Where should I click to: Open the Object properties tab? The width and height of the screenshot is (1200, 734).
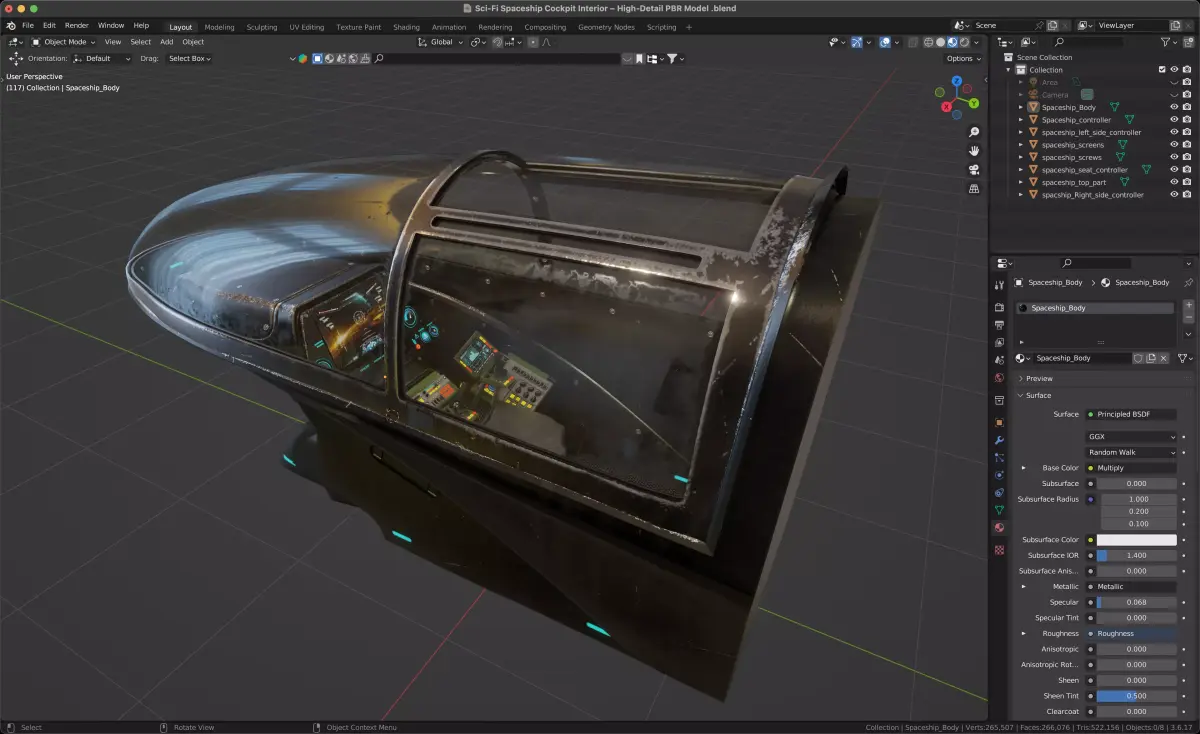[x=999, y=422]
